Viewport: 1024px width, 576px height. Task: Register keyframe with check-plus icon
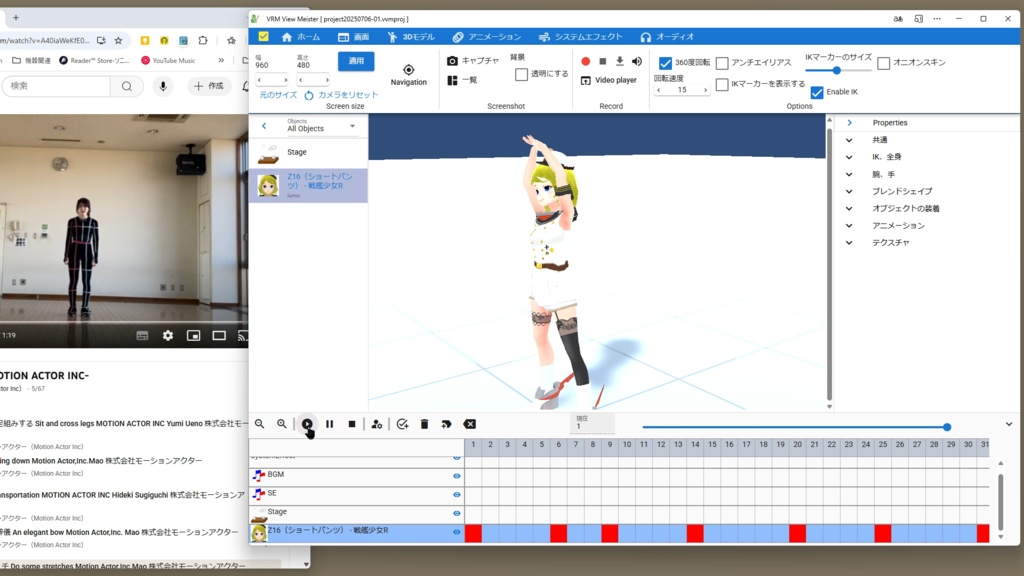tap(402, 424)
